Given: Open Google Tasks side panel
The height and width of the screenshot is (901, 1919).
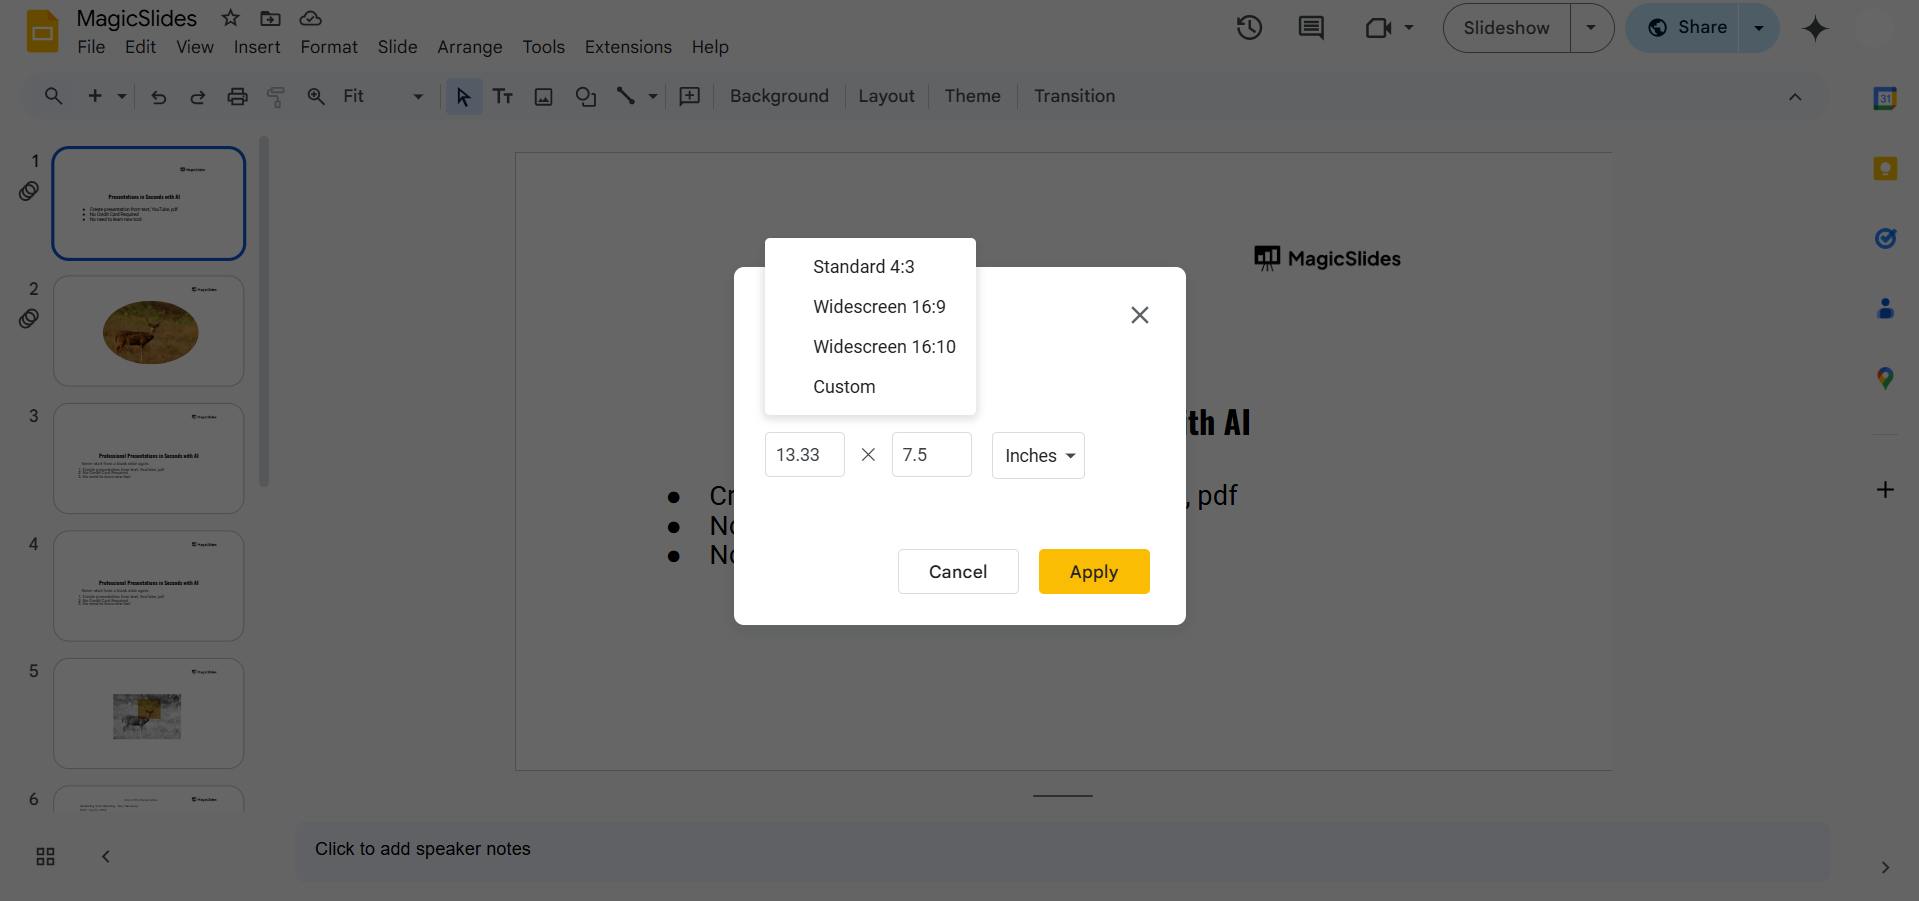Looking at the screenshot, I should click(1885, 238).
